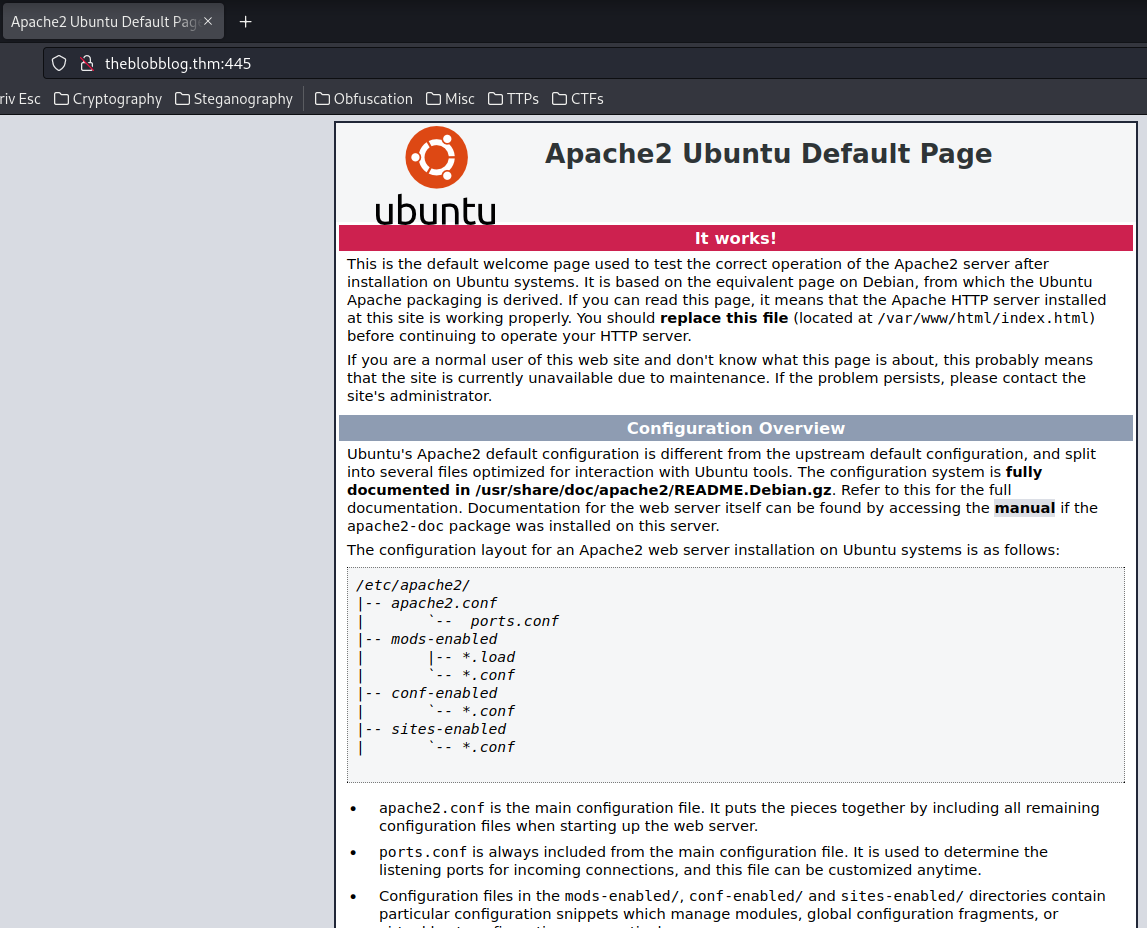Open the Cryptography bookmarks folder
This screenshot has height=928, width=1147.
click(108, 99)
